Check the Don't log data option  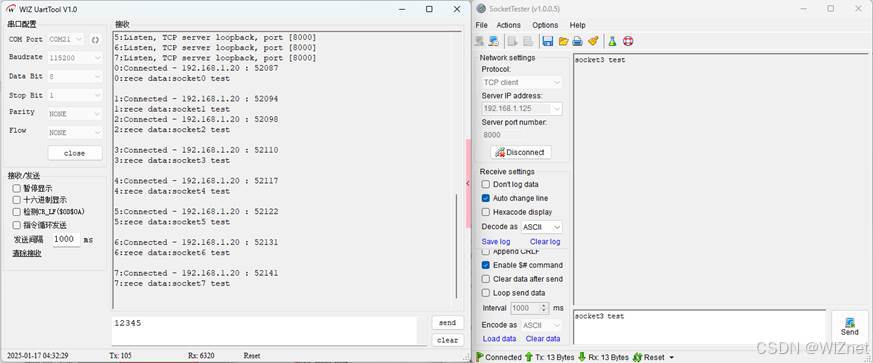click(485, 184)
